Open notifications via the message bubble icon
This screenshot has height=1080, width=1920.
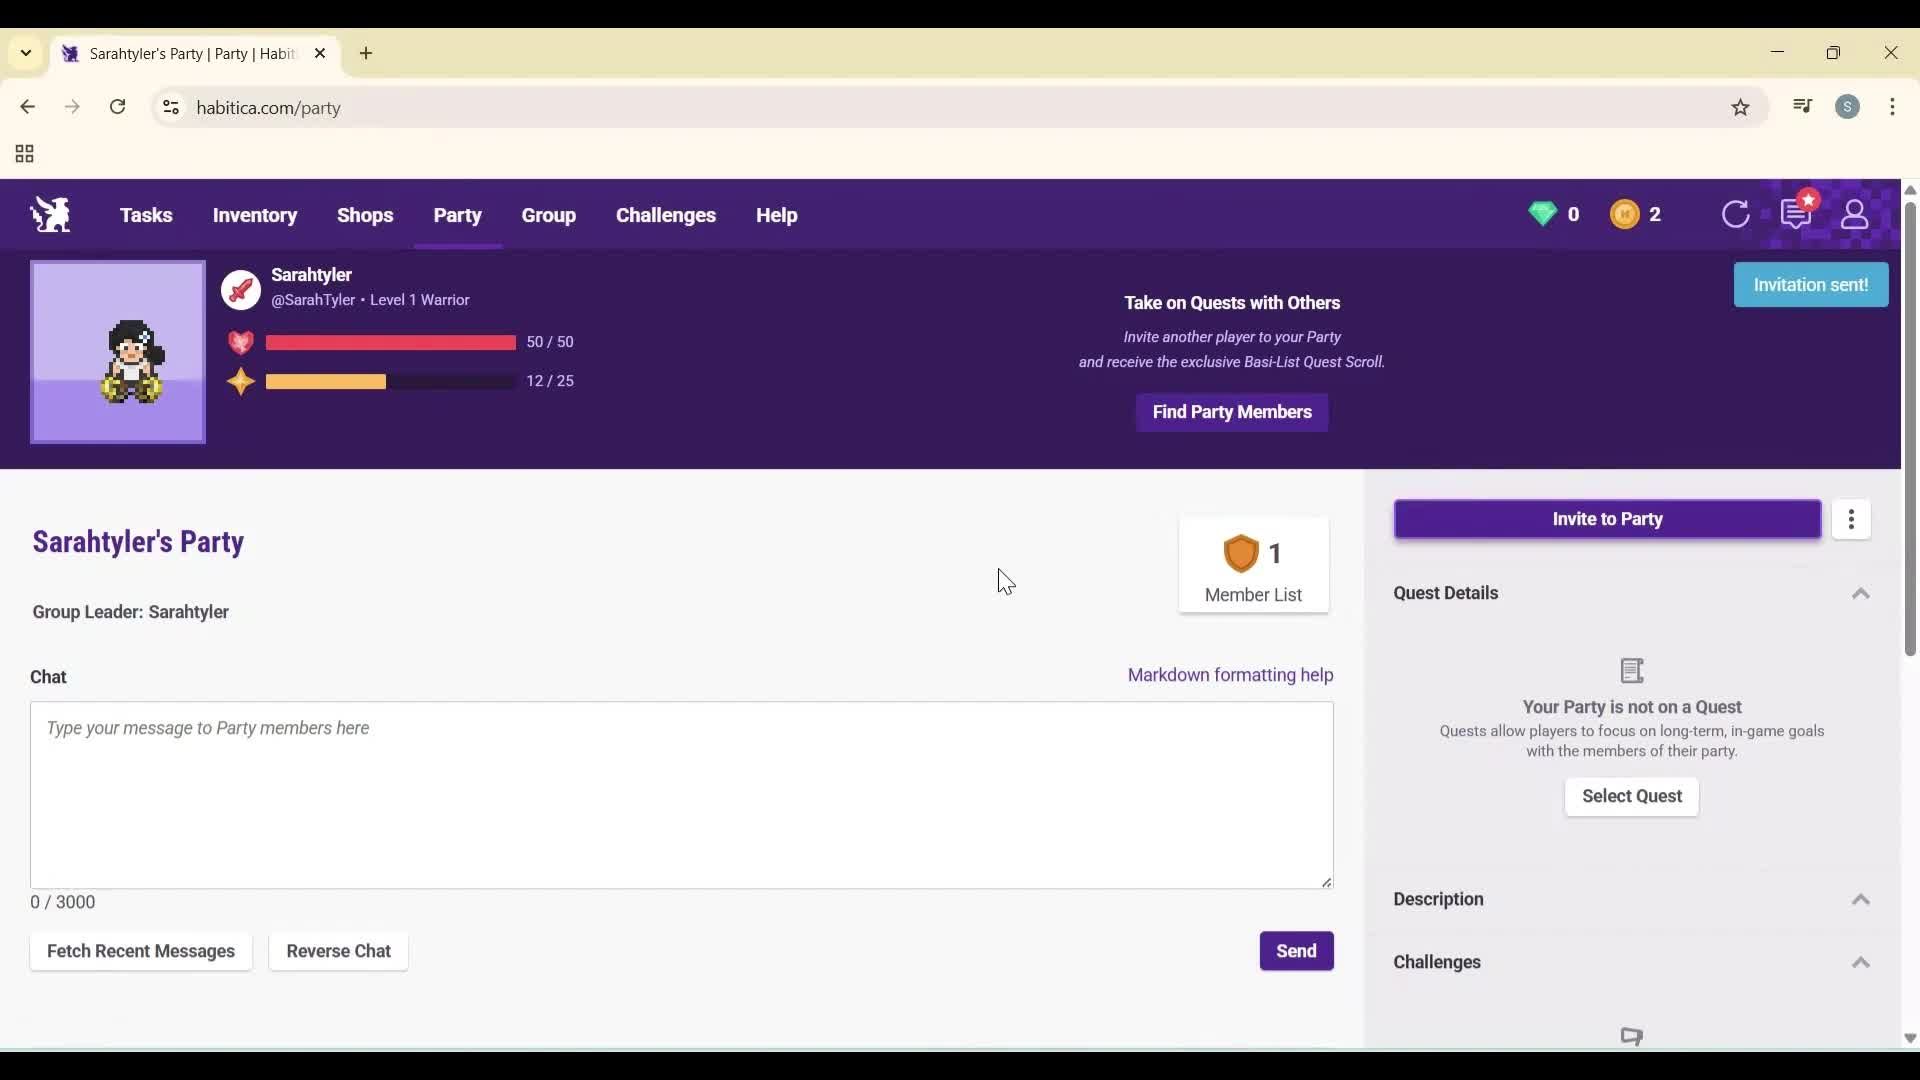pyautogui.click(x=1797, y=214)
